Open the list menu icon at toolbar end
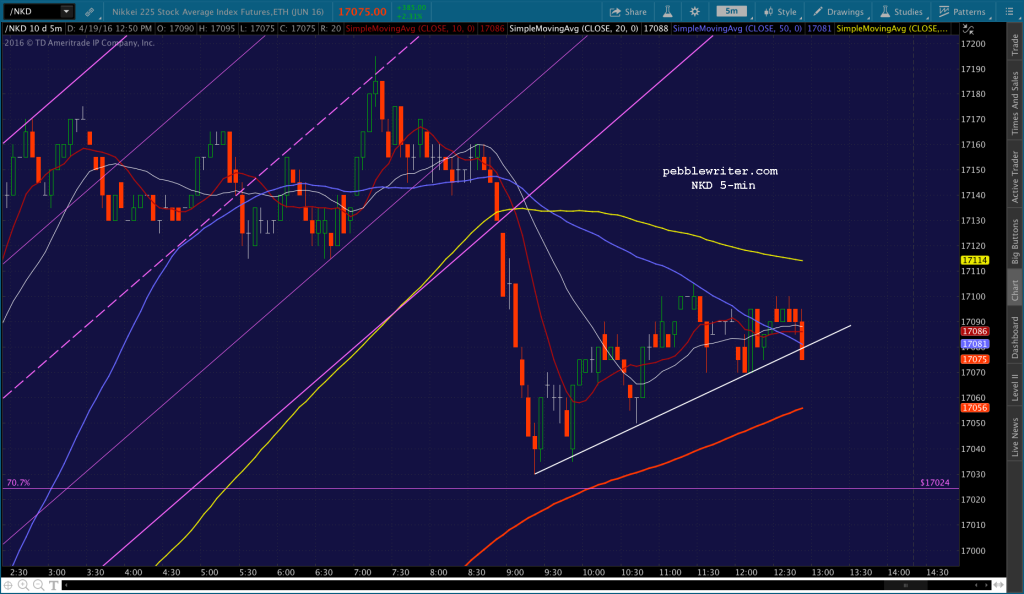Image resolution: width=1024 pixels, height=594 pixels. (1008, 11)
